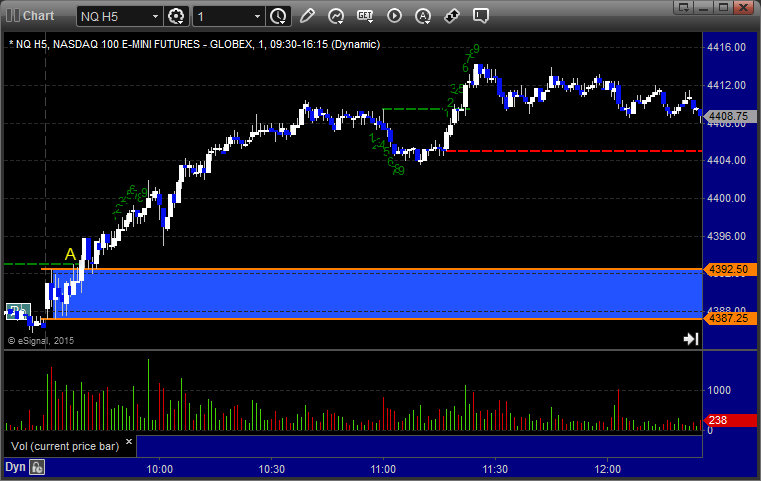Image resolution: width=761 pixels, height=481 pixels.
Task: Click the 10:00 time axis label
Action: (x=160, y=469)
